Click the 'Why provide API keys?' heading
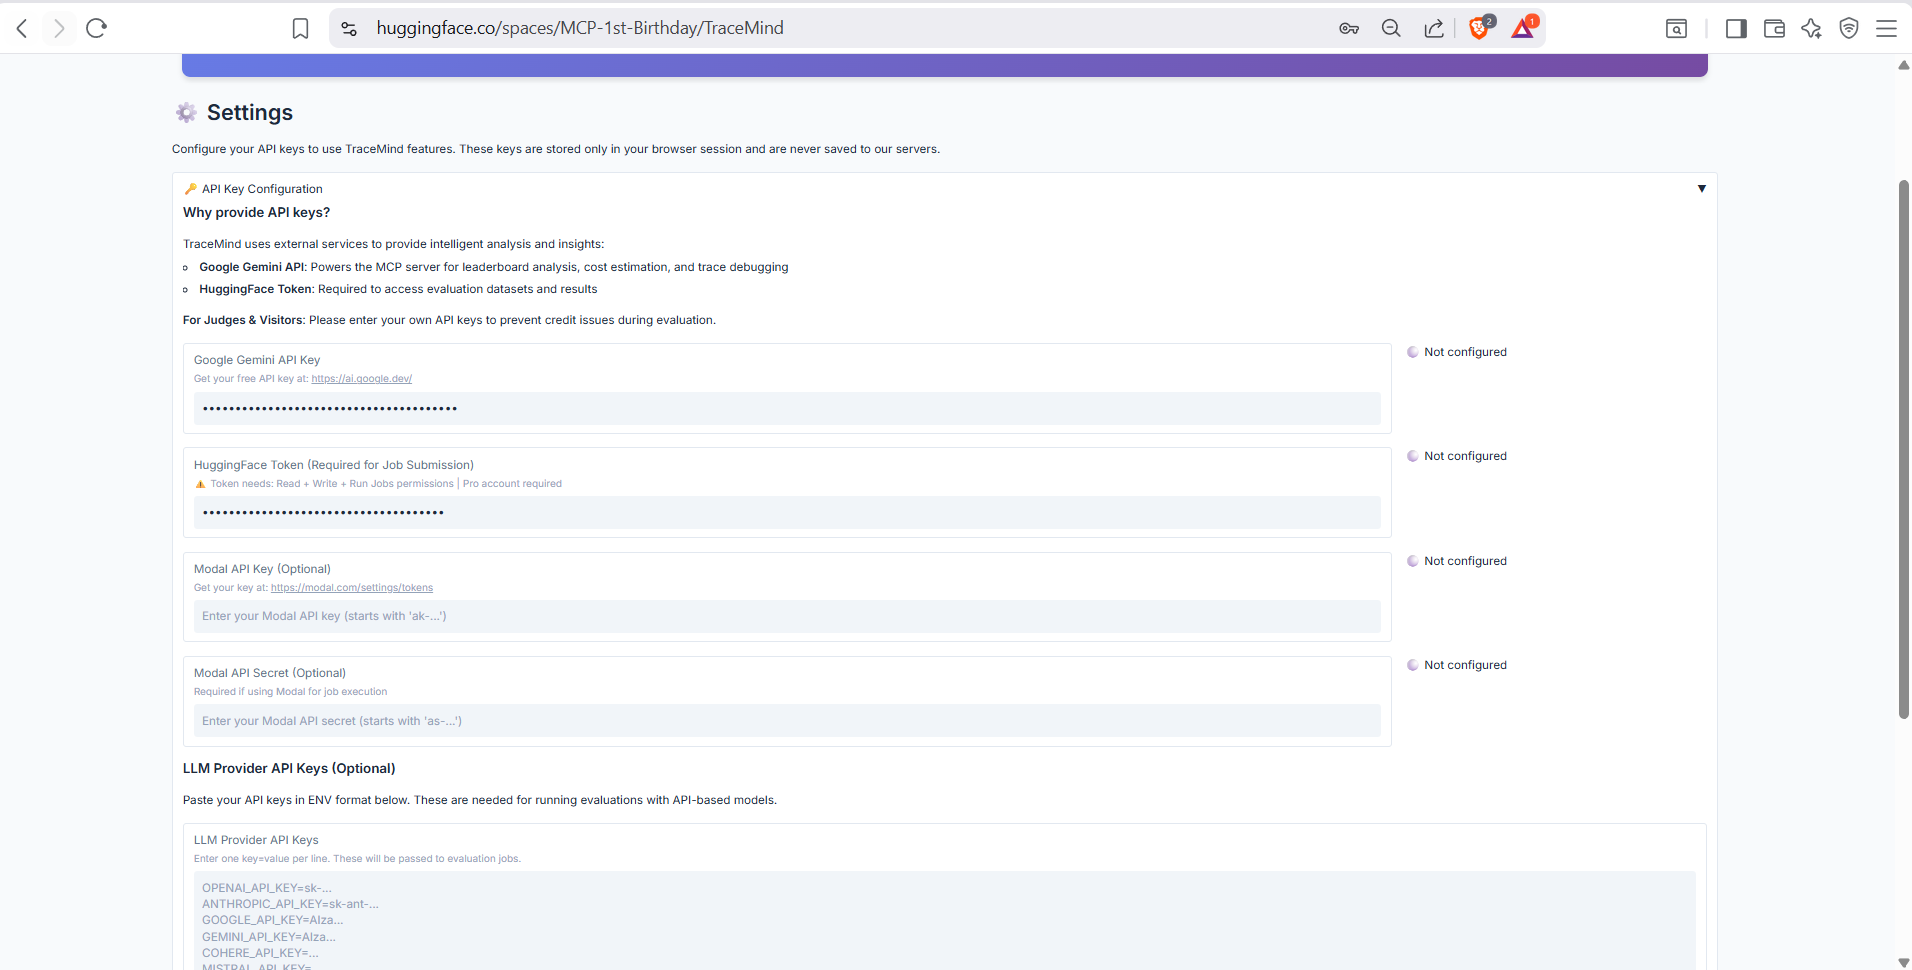Image resolution: width=1912 pixels, height=970 pixels. click(256, 213)
